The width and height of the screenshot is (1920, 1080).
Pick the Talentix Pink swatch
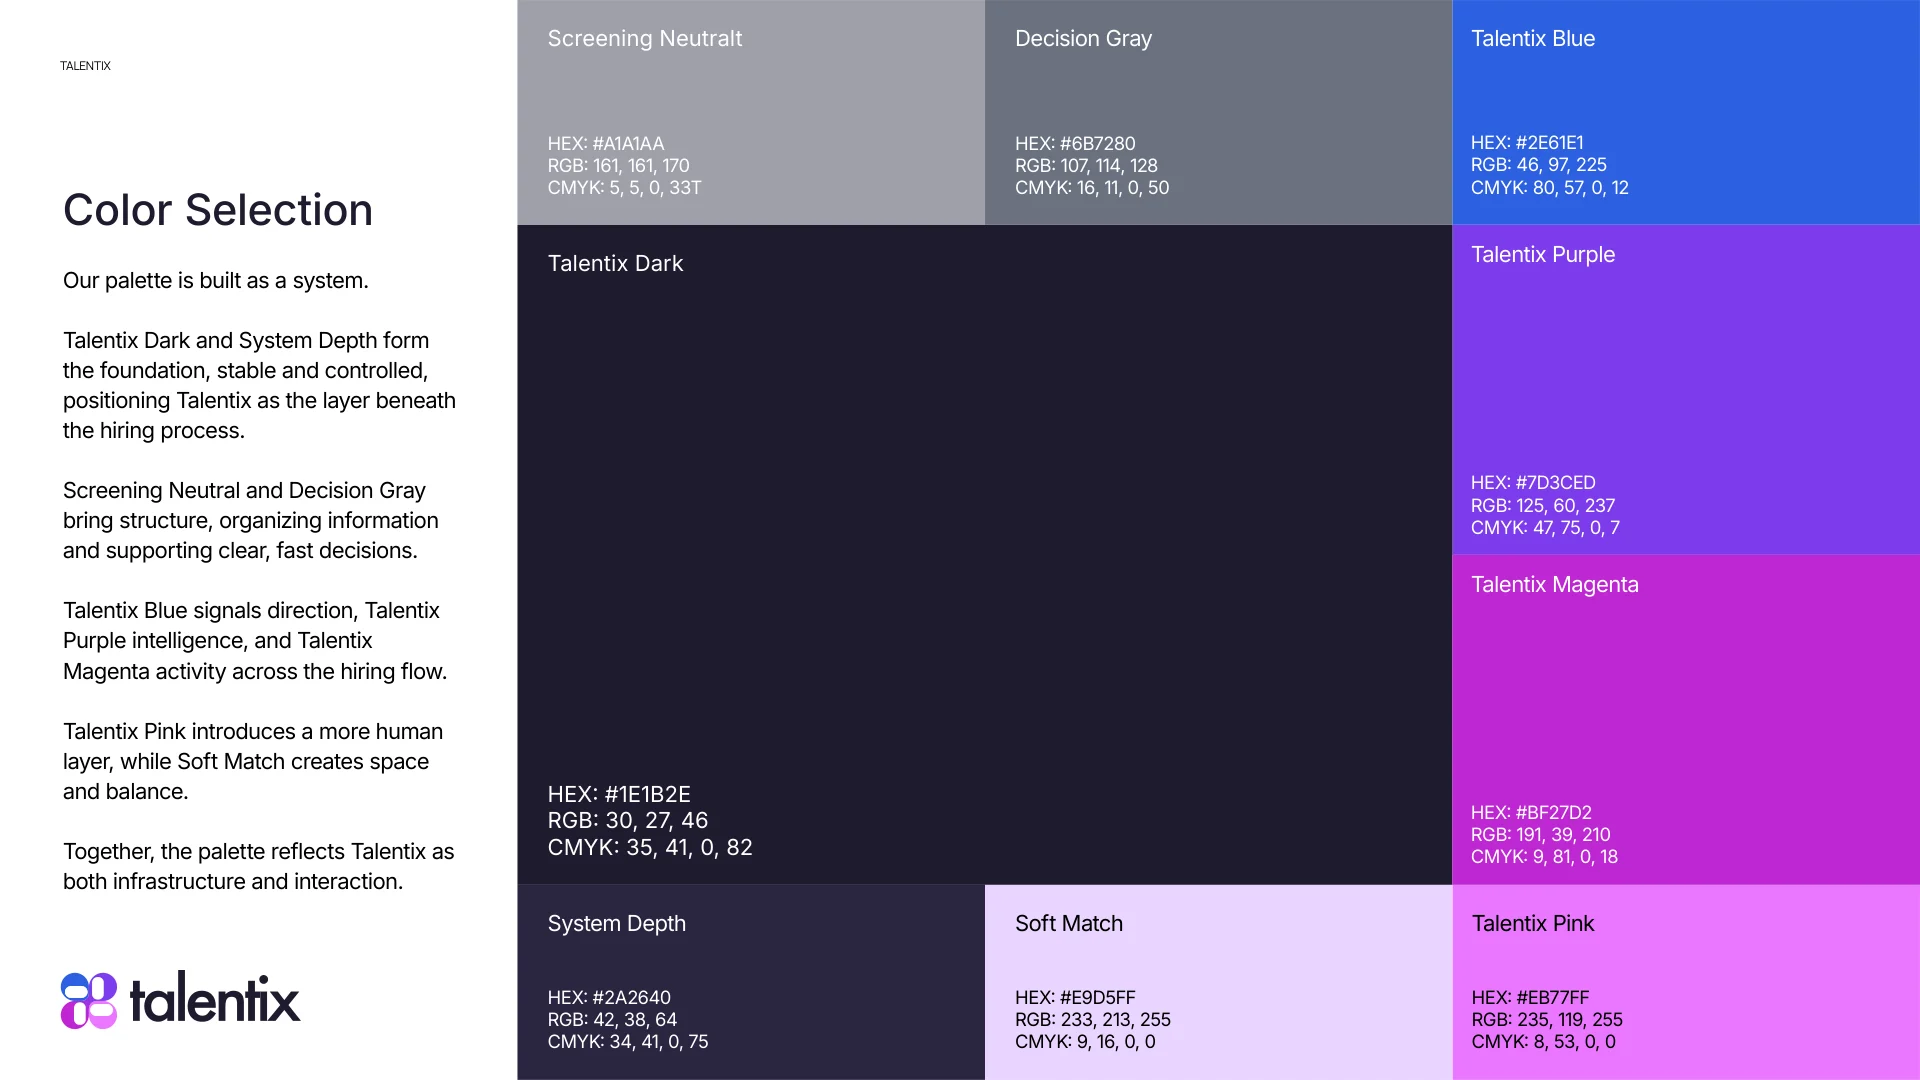click(1686, 982)
